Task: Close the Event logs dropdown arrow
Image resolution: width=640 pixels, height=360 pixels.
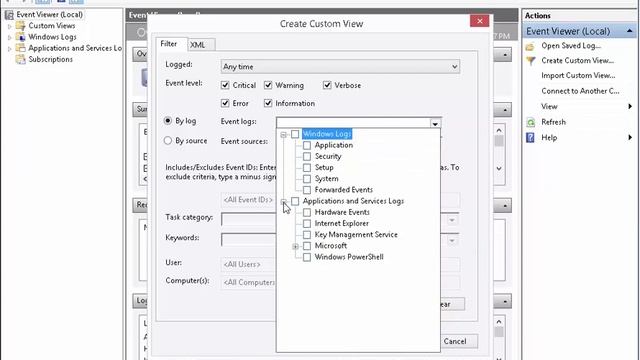Action: pyautogui.click(x=435, y=123)
